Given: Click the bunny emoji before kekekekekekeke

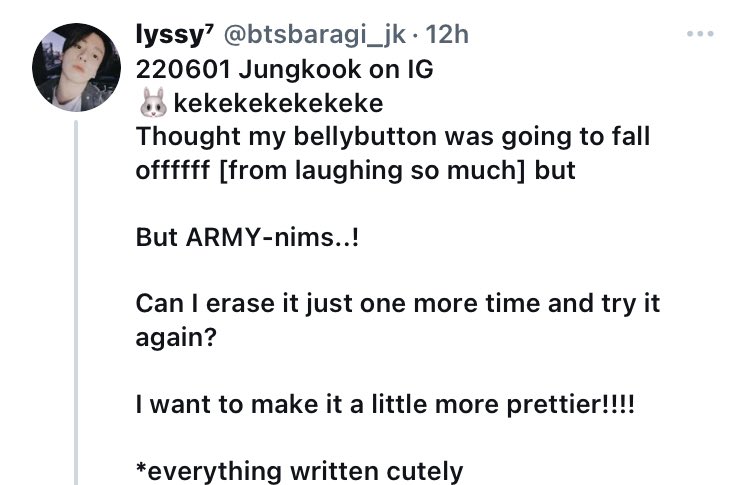Looking at the screenshot, I should [x=153, y=102].
